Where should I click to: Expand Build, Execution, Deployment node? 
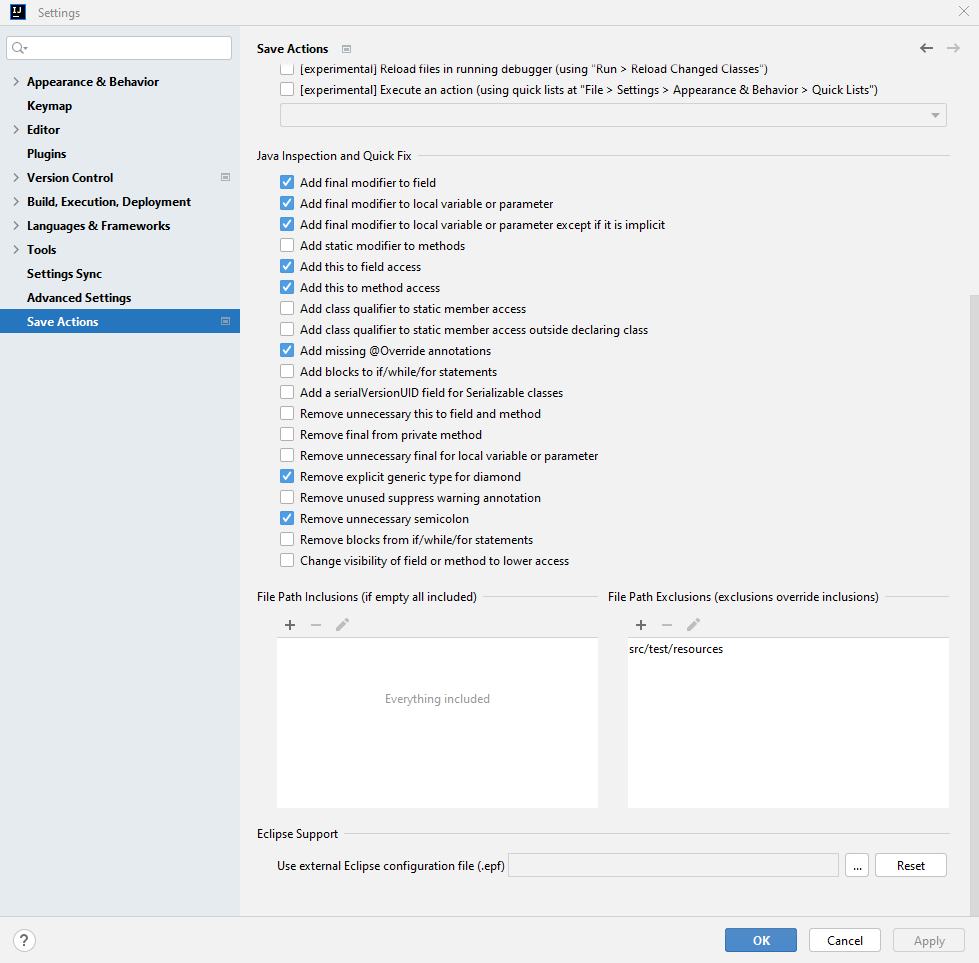click(16, 202)
